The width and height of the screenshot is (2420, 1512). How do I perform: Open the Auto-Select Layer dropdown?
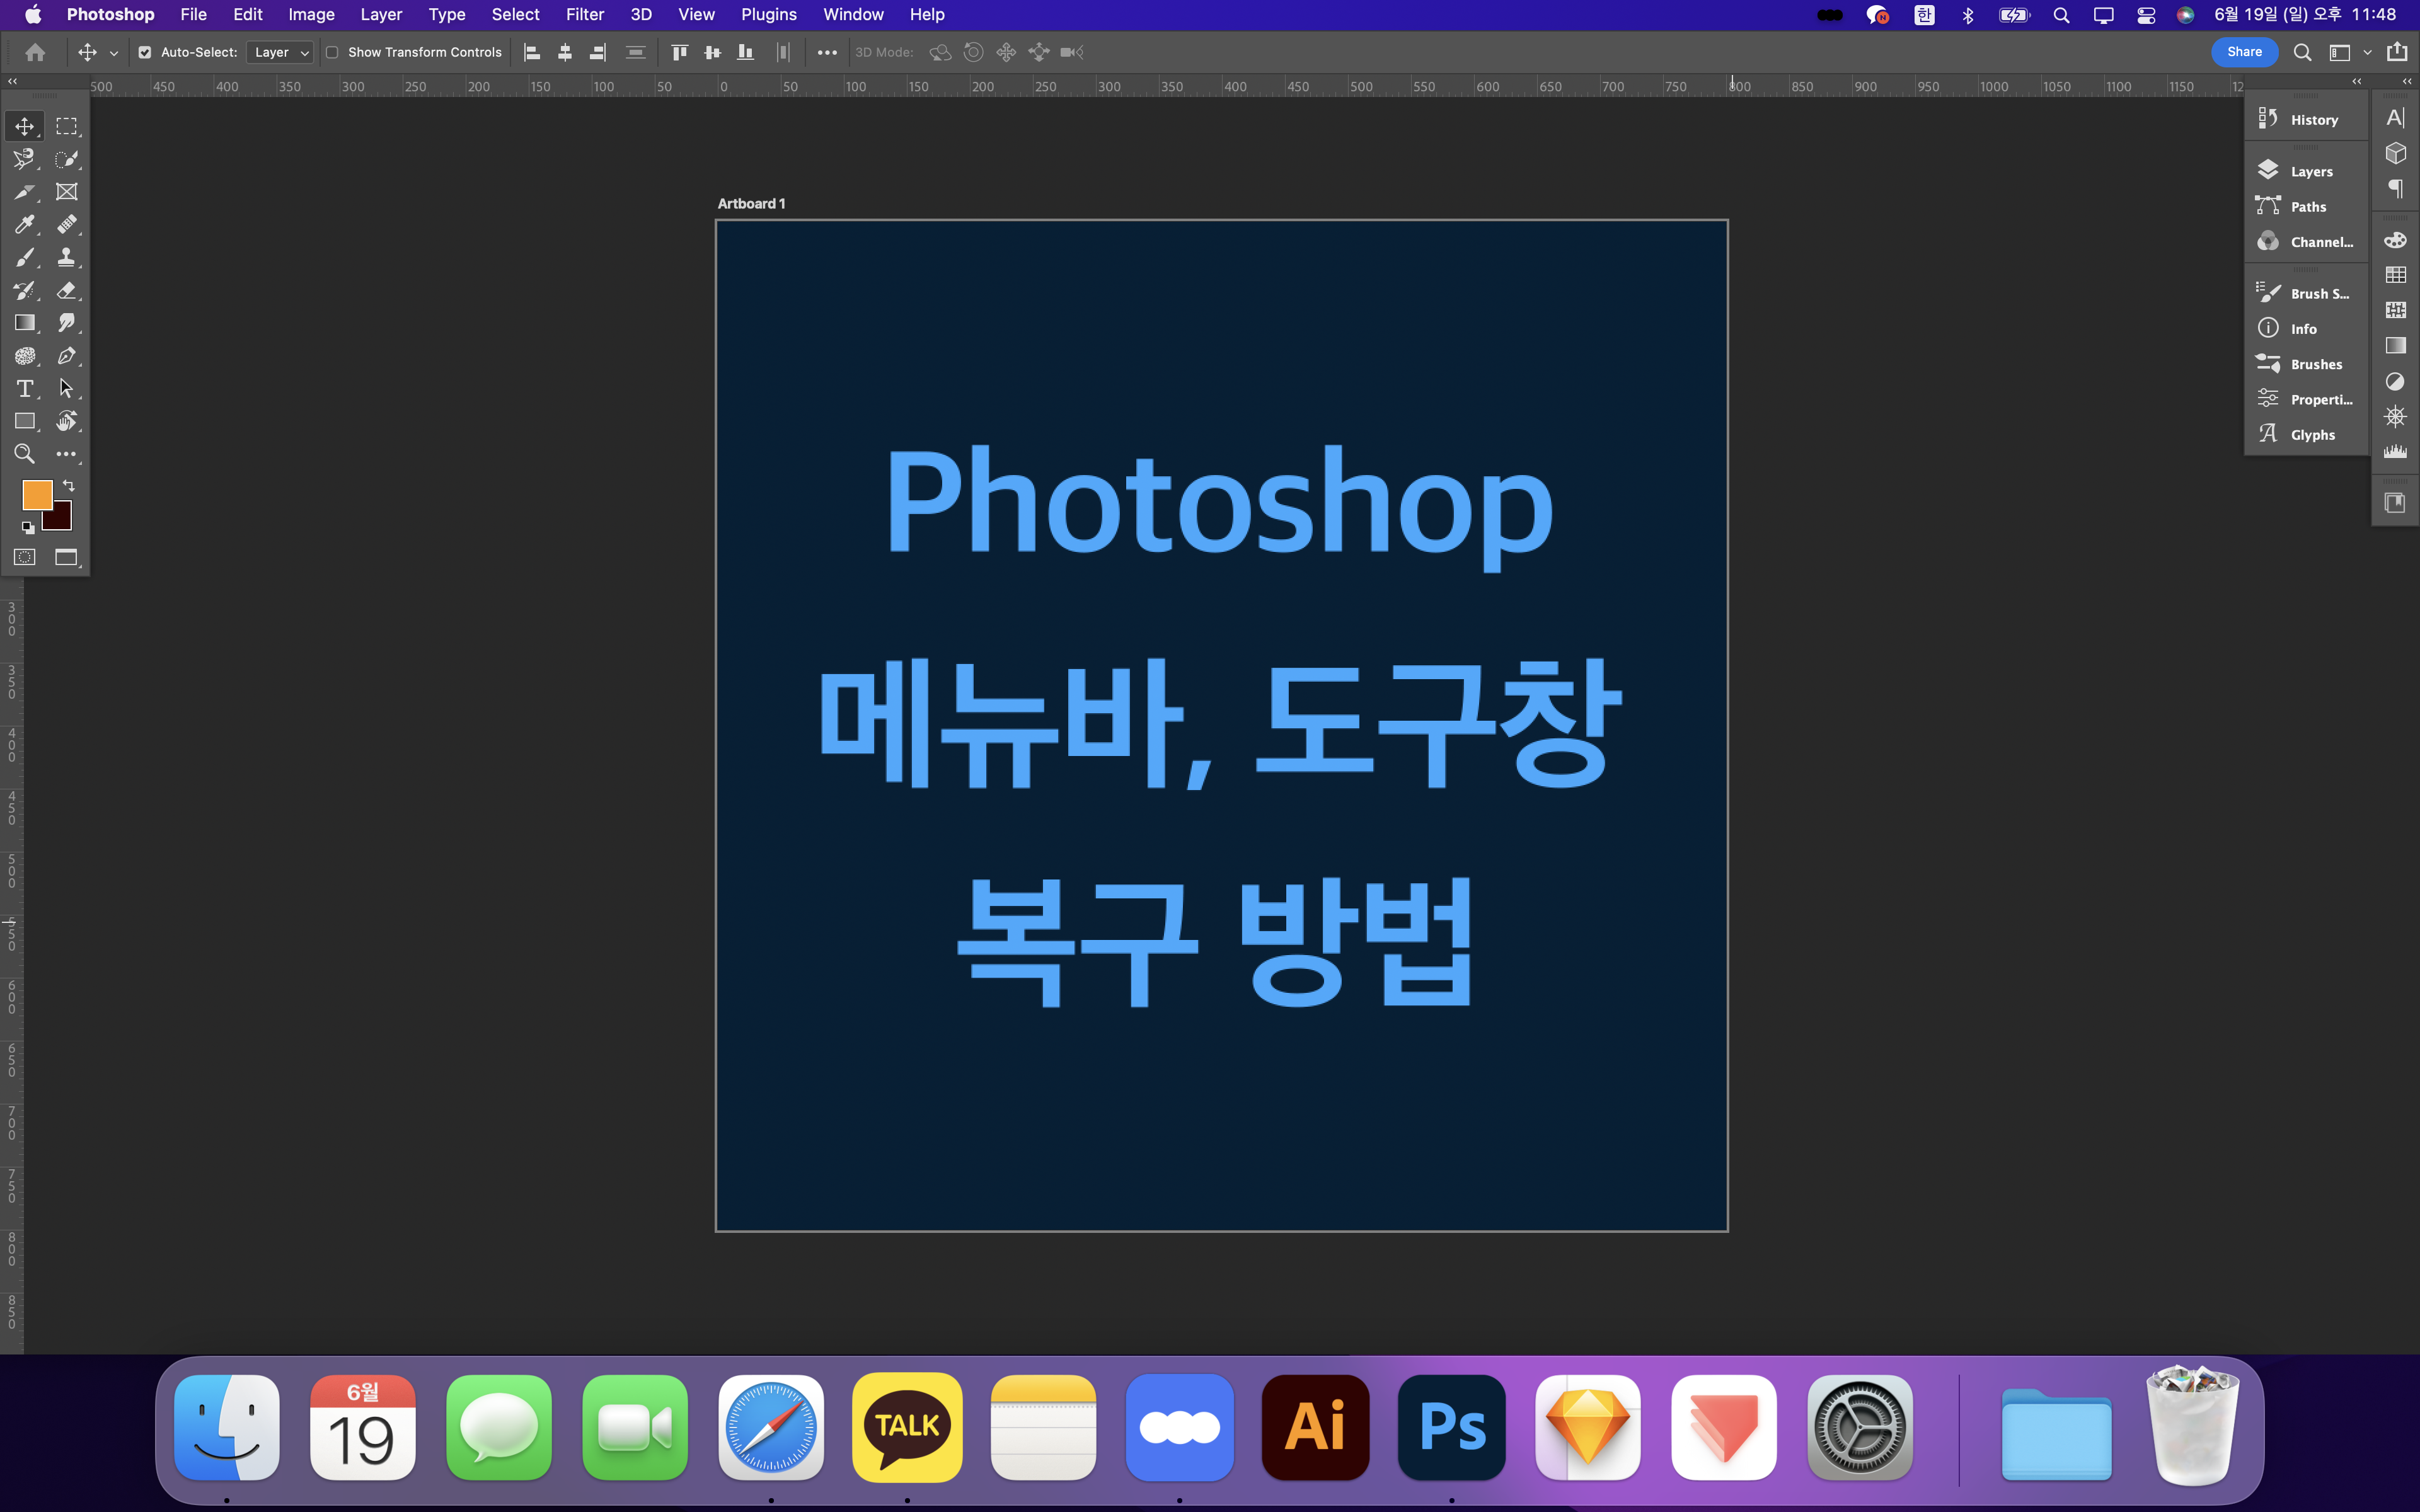[281, 52]
